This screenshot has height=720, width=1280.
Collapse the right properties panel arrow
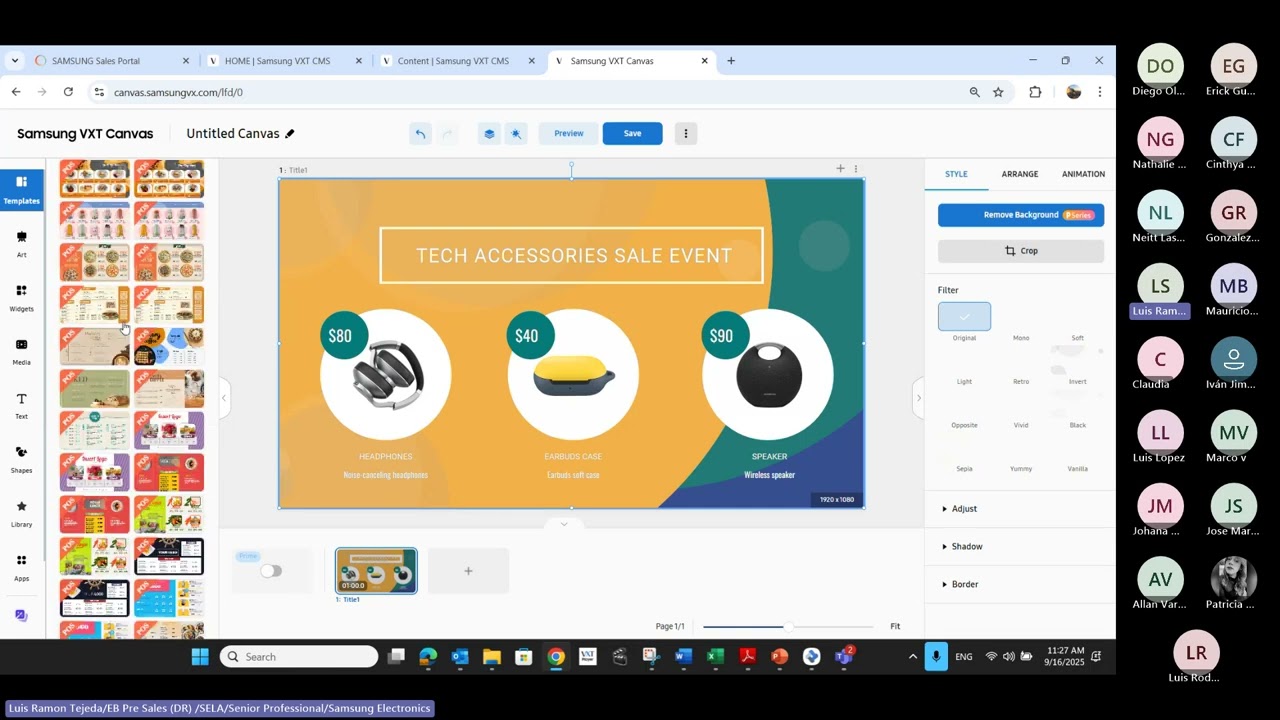pos(918,398)
